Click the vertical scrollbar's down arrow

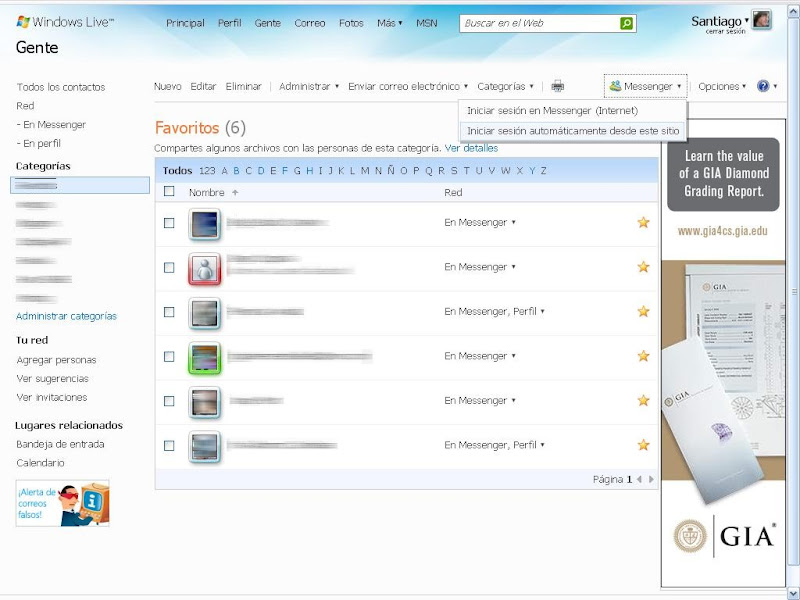coord(793,593)
